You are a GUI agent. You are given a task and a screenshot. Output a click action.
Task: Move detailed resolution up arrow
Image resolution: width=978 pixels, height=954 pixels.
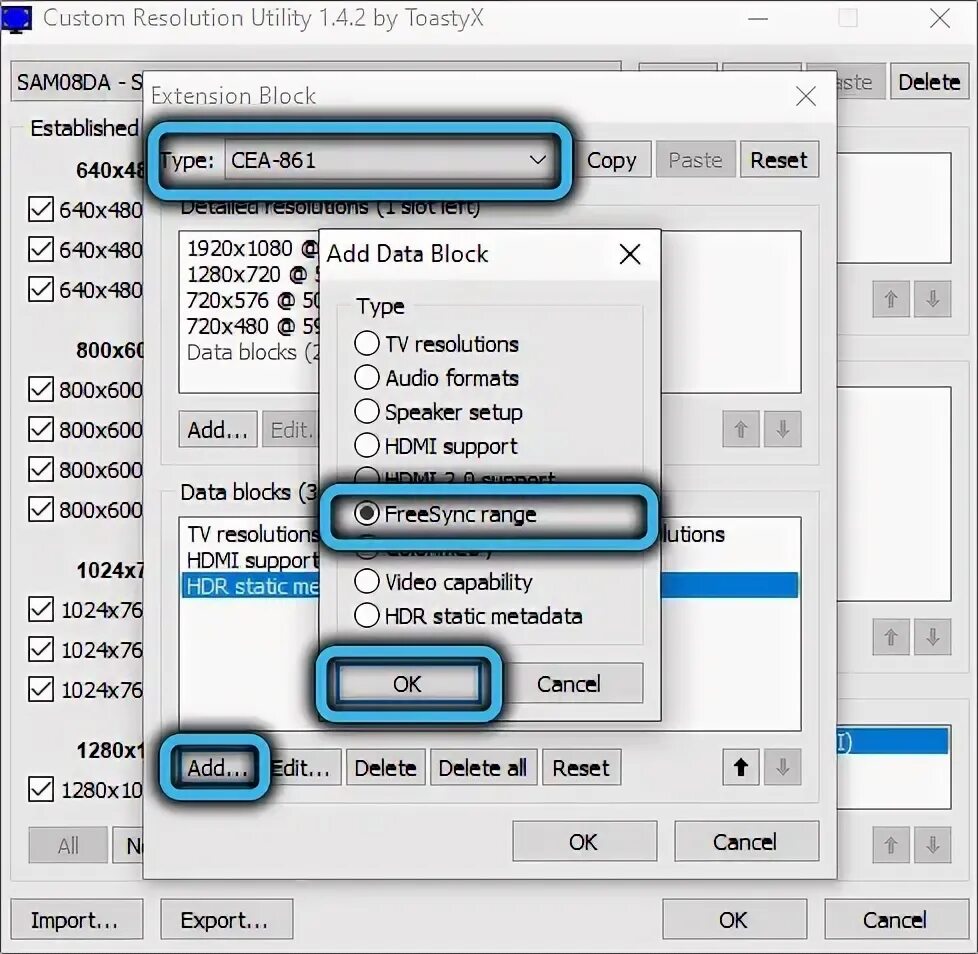741,429
